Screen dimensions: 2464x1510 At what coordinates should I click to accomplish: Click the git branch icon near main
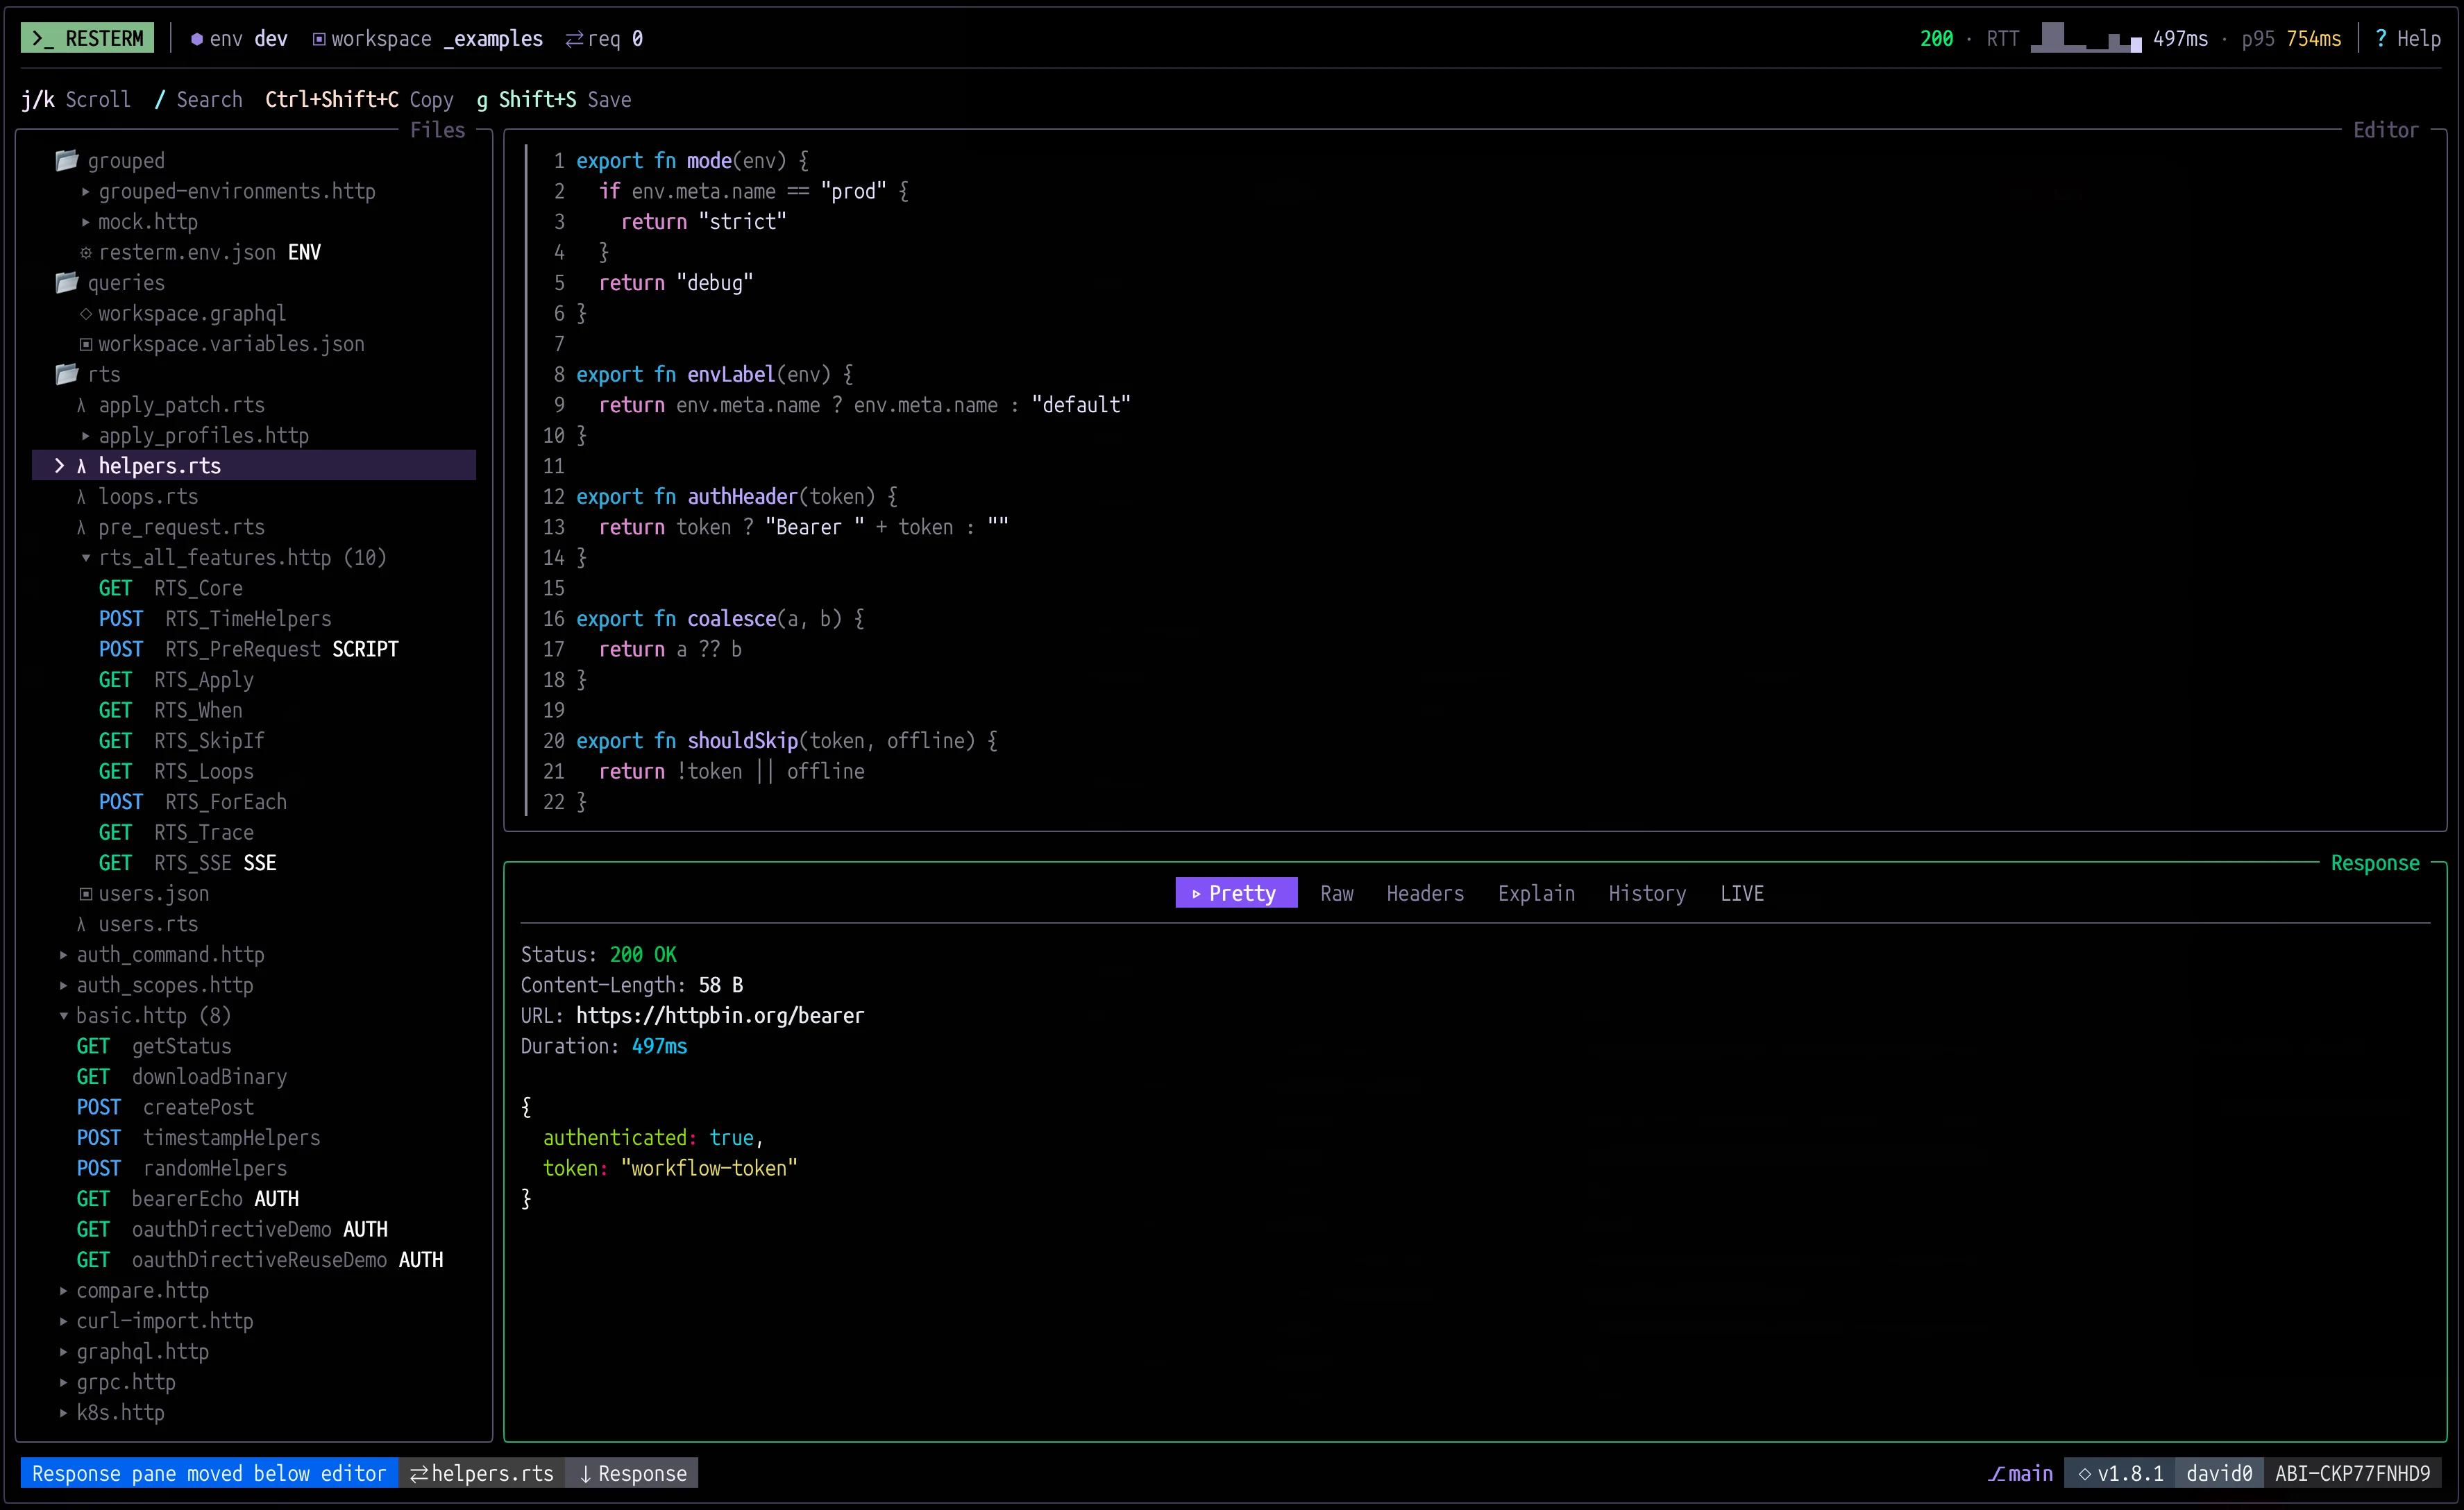1996,1473
